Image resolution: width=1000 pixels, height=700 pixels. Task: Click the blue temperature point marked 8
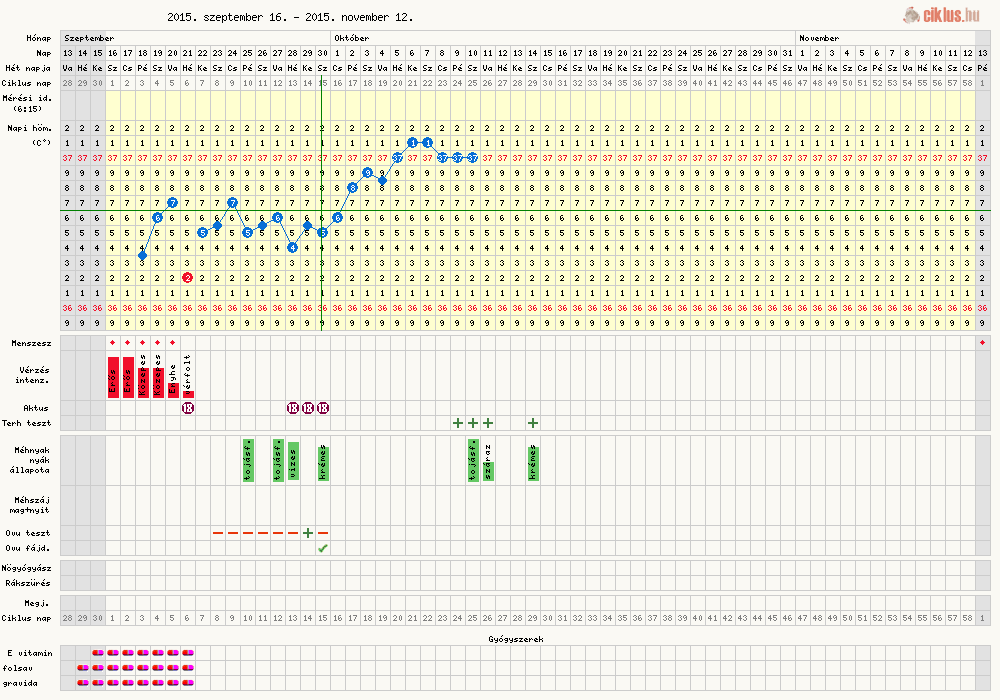tap(352, 187)
